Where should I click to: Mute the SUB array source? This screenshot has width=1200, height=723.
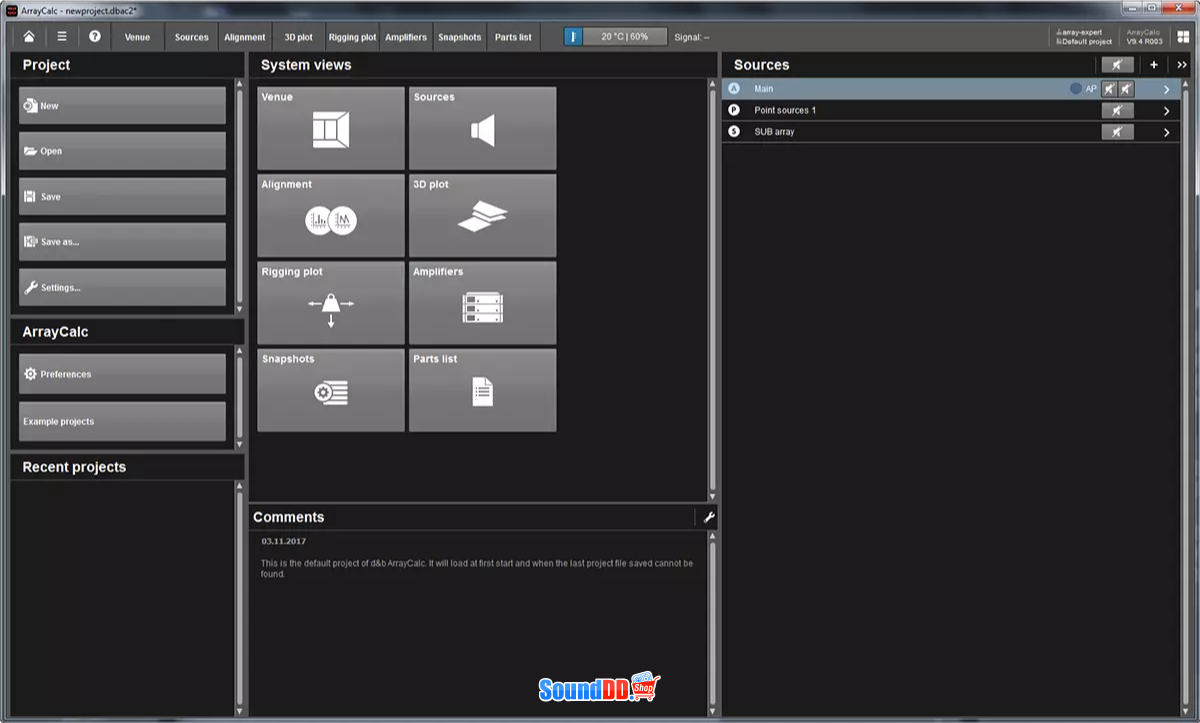(x=1118, y=132)
